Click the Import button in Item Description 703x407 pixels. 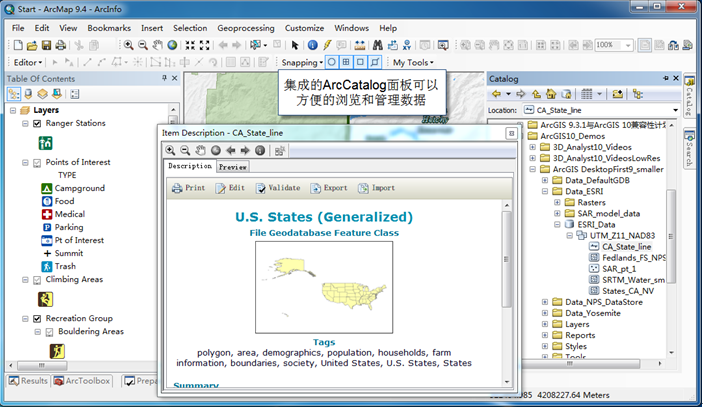tap(376, 187)
